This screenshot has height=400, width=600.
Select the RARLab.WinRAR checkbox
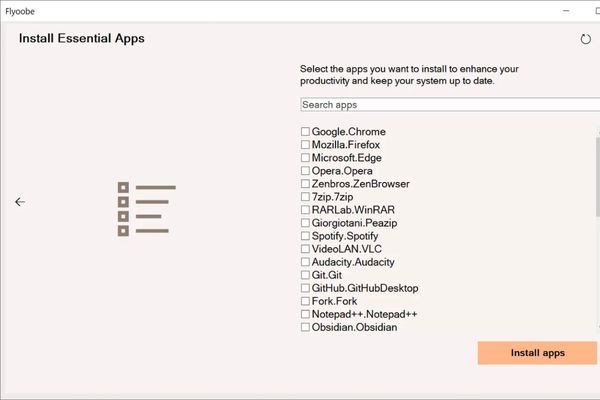click(306, 210)
